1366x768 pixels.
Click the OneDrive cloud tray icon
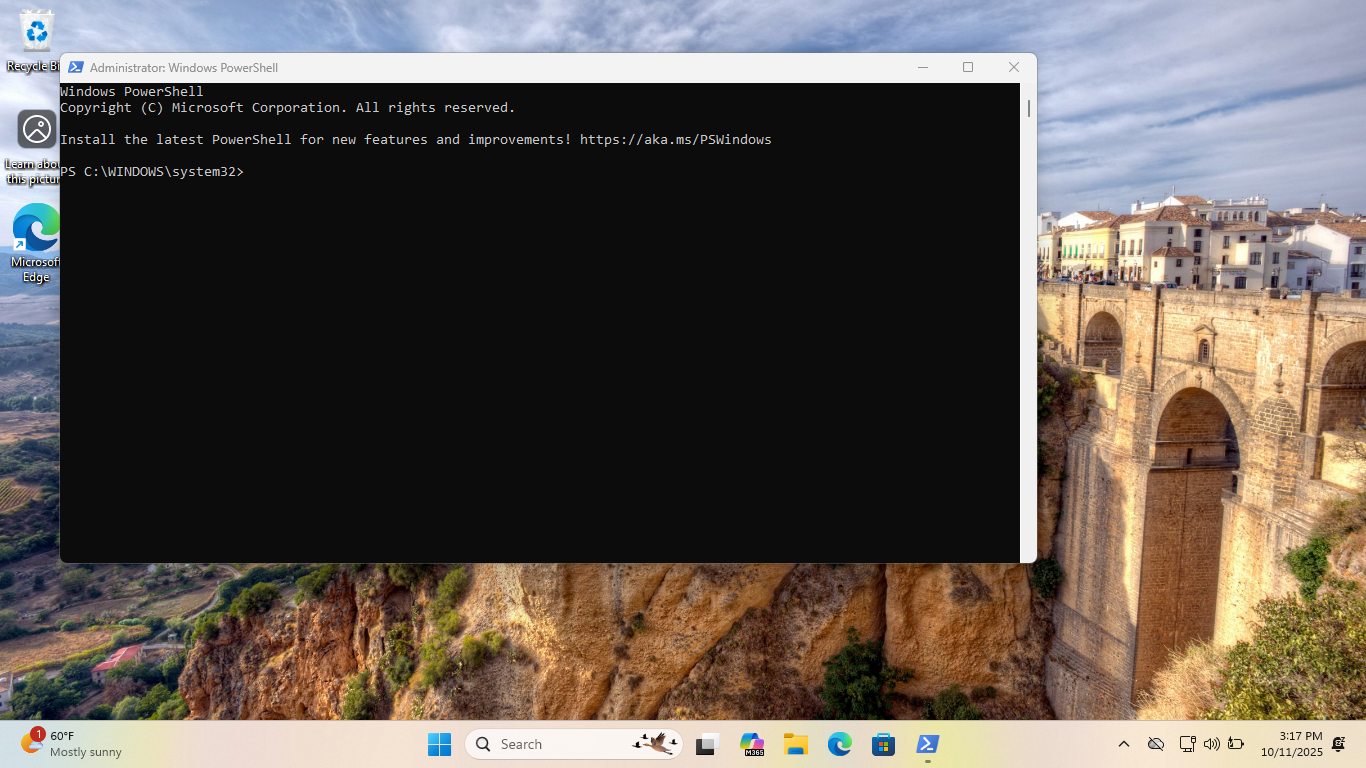1156,744
